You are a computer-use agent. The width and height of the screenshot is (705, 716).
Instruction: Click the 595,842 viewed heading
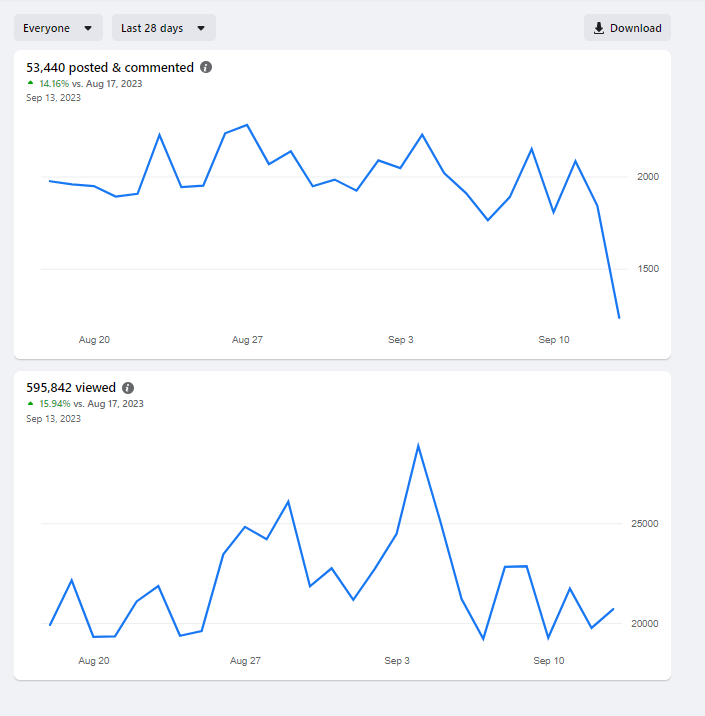[x=71, y=388]
